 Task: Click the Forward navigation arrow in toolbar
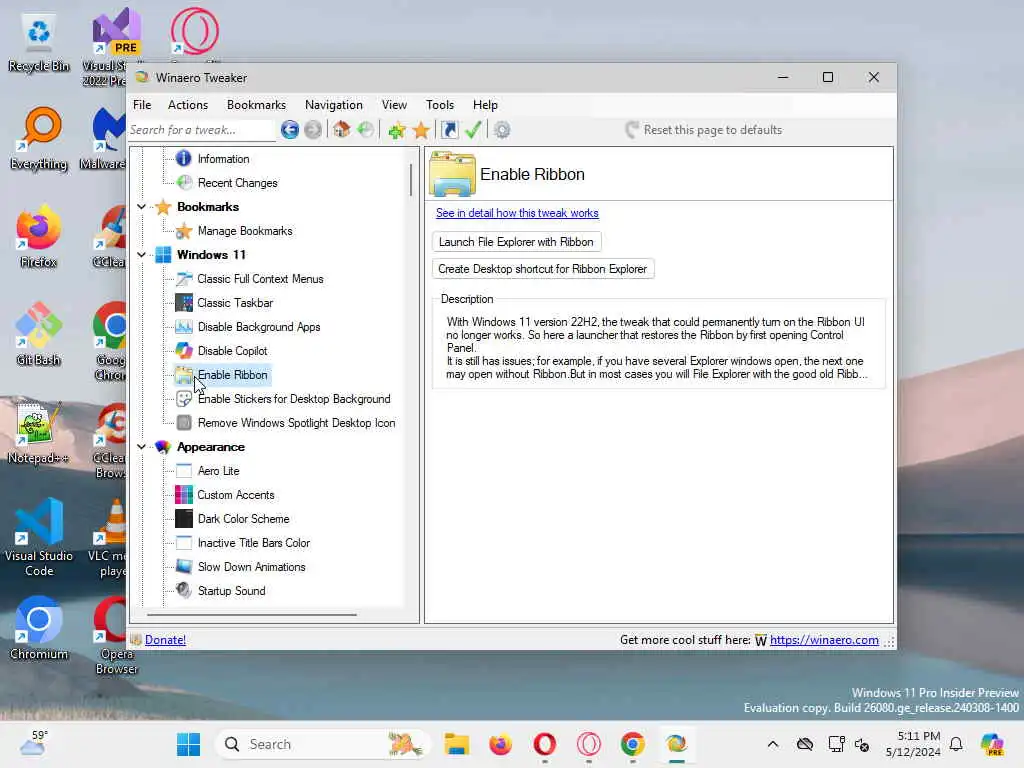point(313,130)
